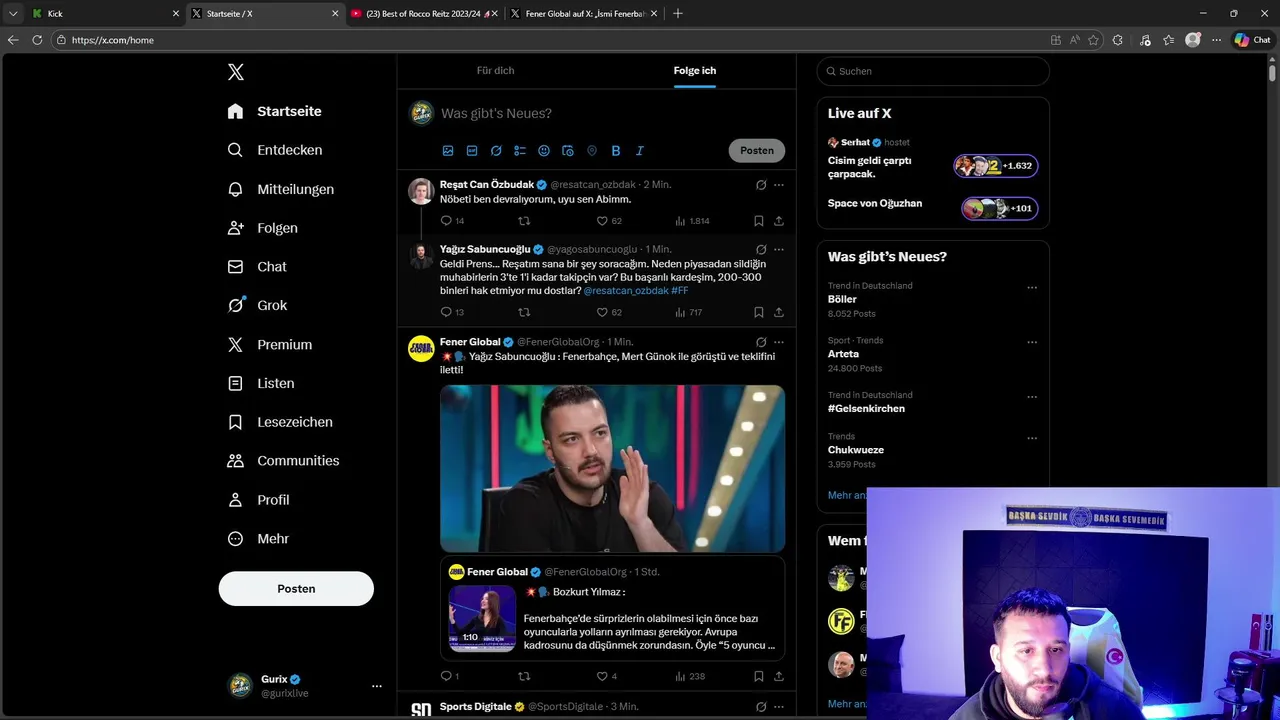Open Premium in the sidebar
Screen dimensions: 1280x720
[269, 345]
